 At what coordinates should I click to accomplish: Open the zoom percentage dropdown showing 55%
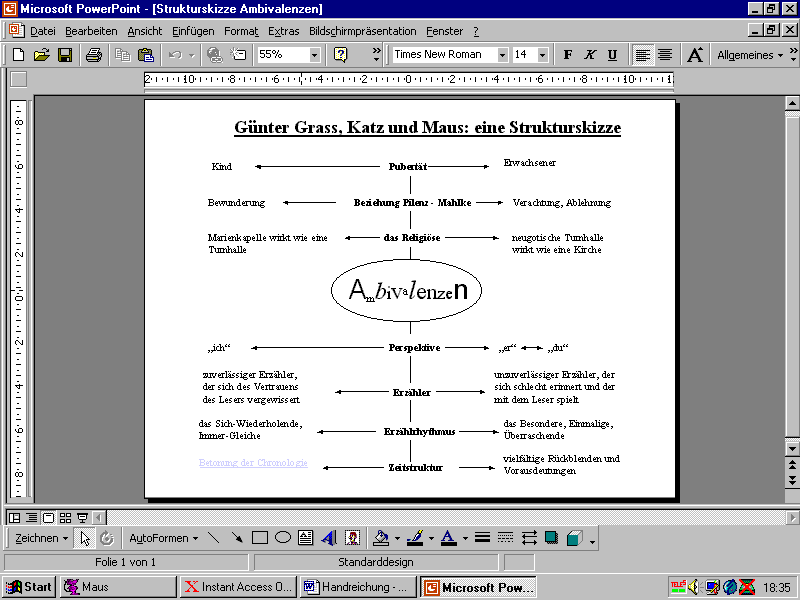pos(315,55)
